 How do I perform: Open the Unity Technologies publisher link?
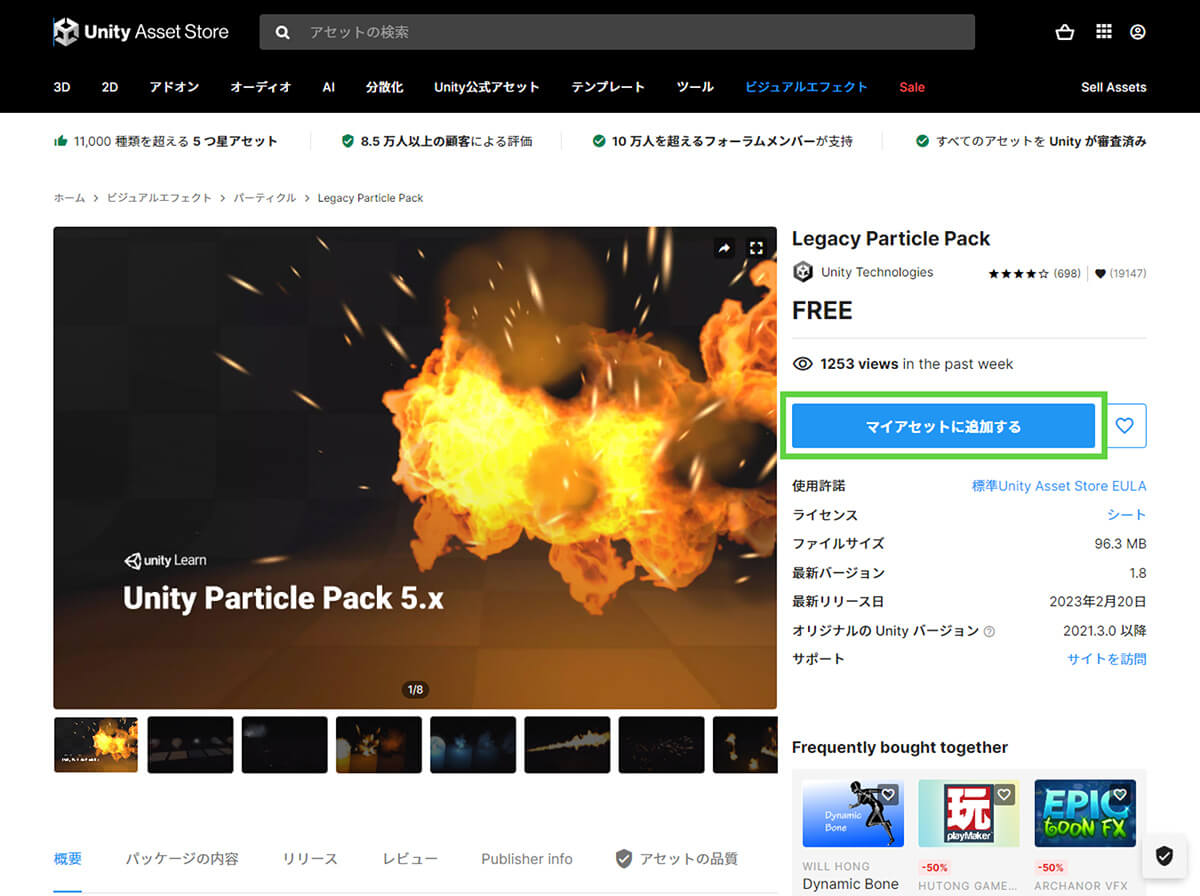click(877, 272)
